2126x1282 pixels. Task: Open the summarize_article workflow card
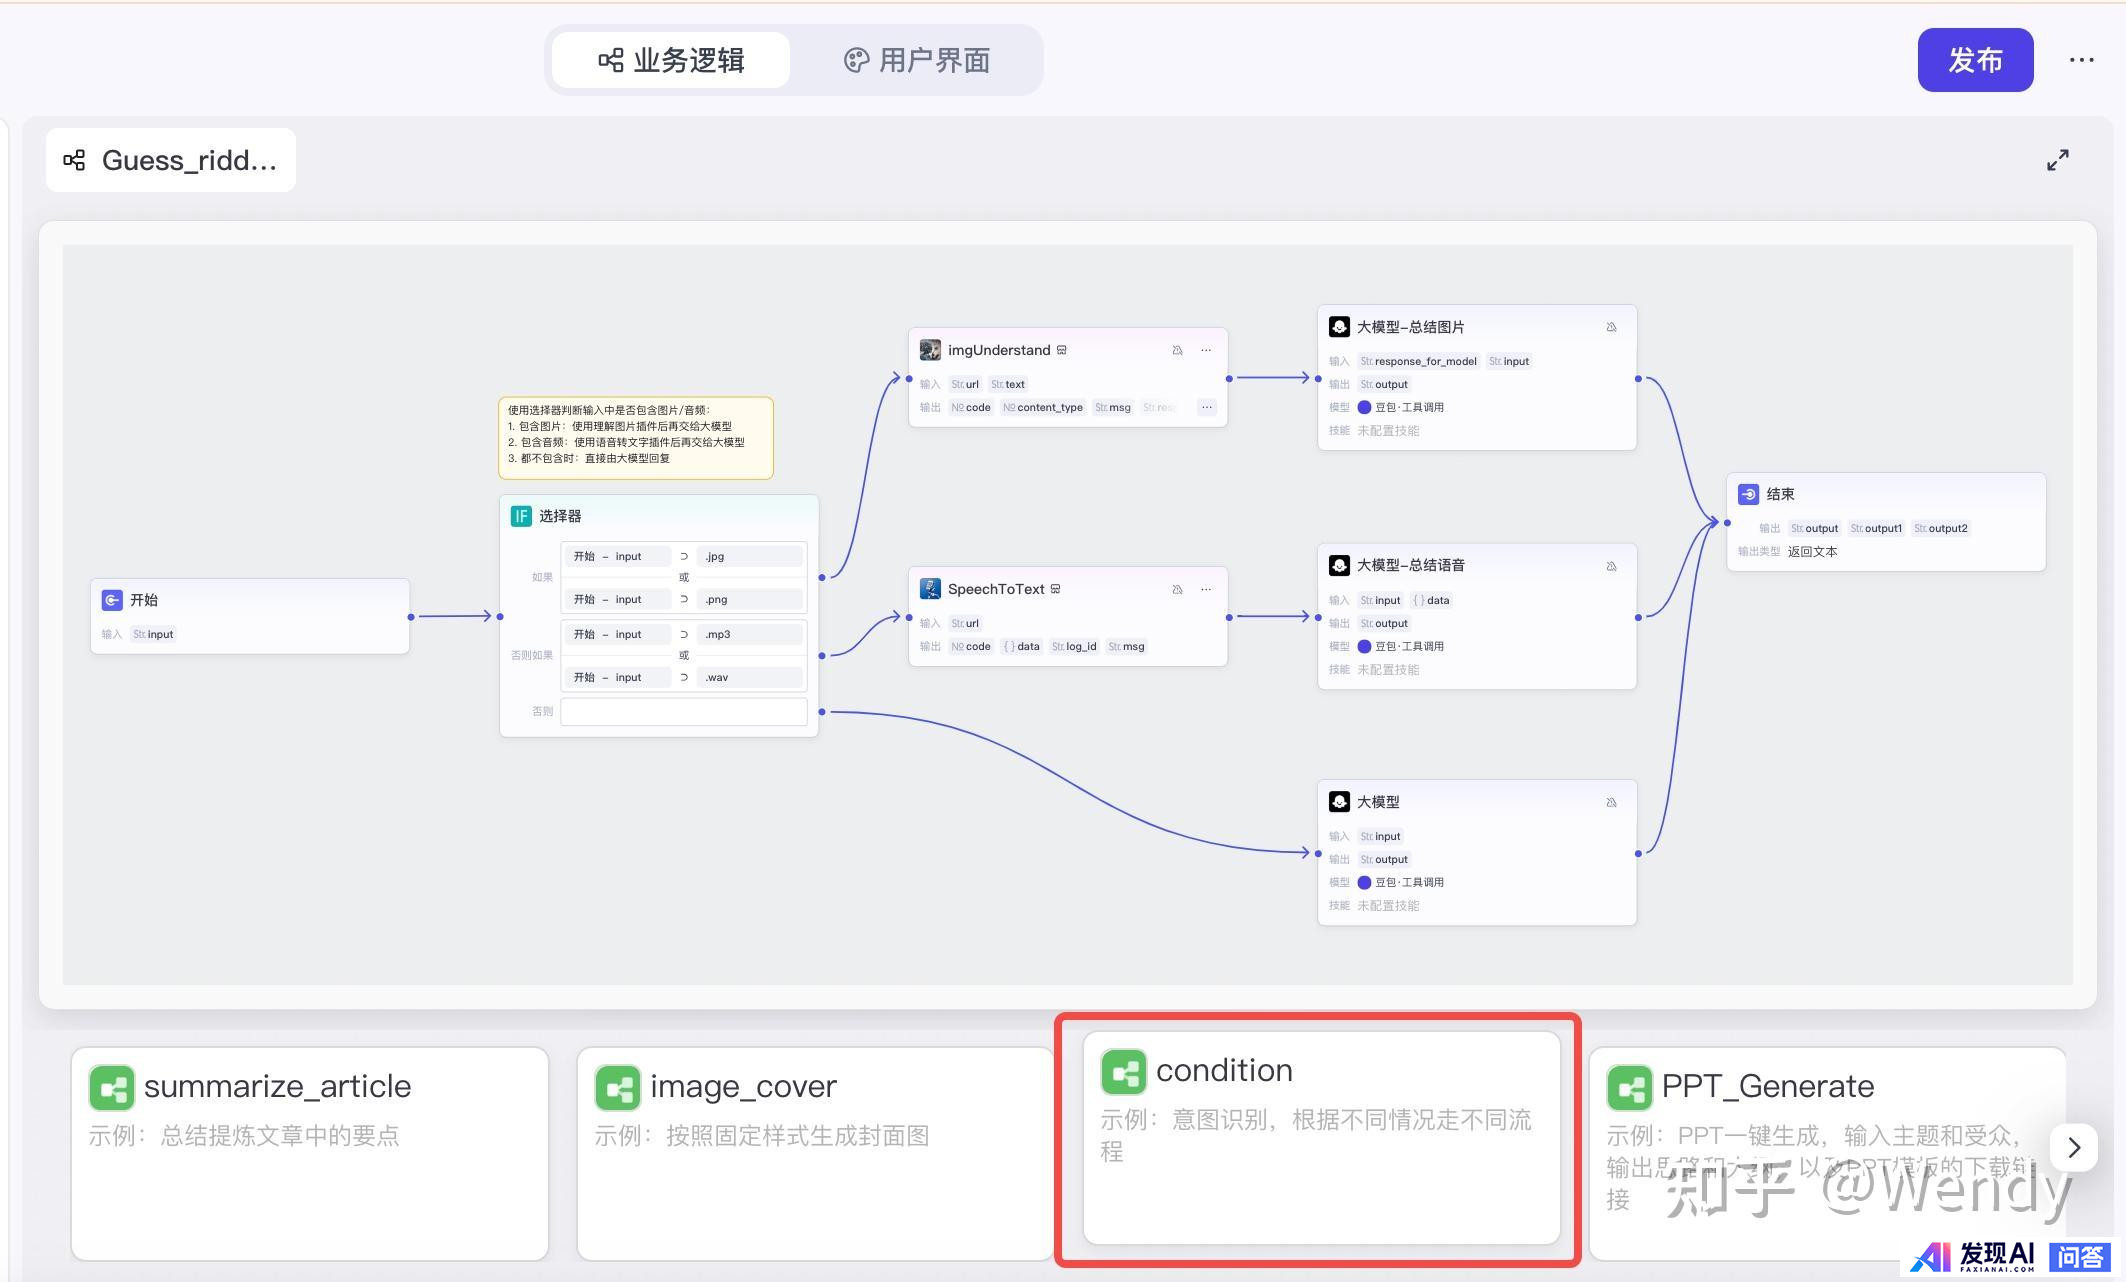[x=309, y=1152]
